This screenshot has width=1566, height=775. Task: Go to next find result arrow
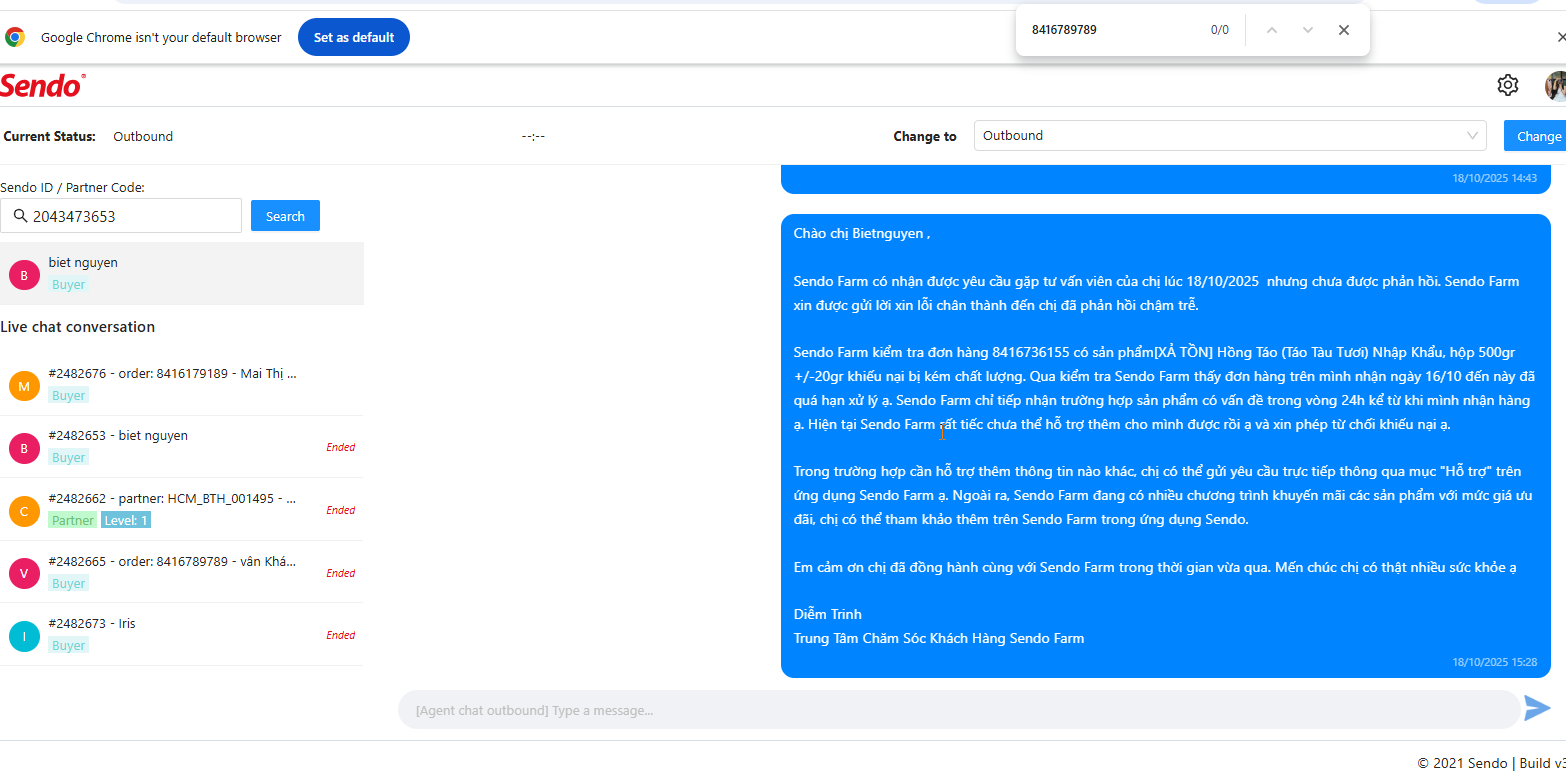point(1308,30)
